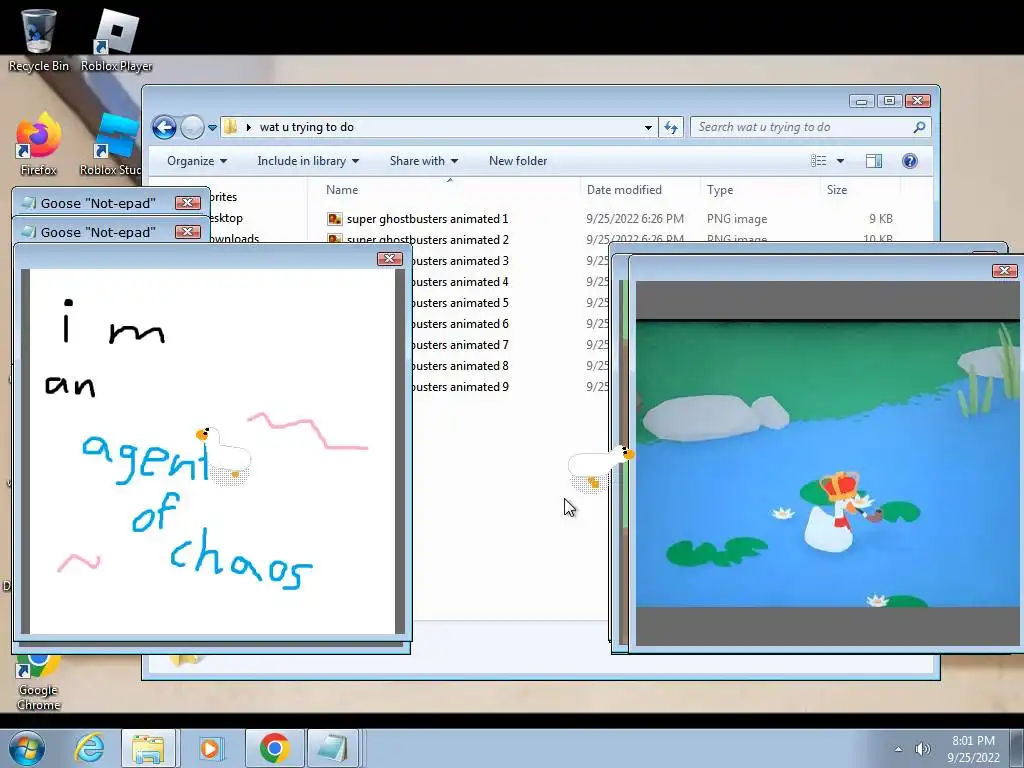Launch Internet Explorer from the taskbar

point(89,748)
